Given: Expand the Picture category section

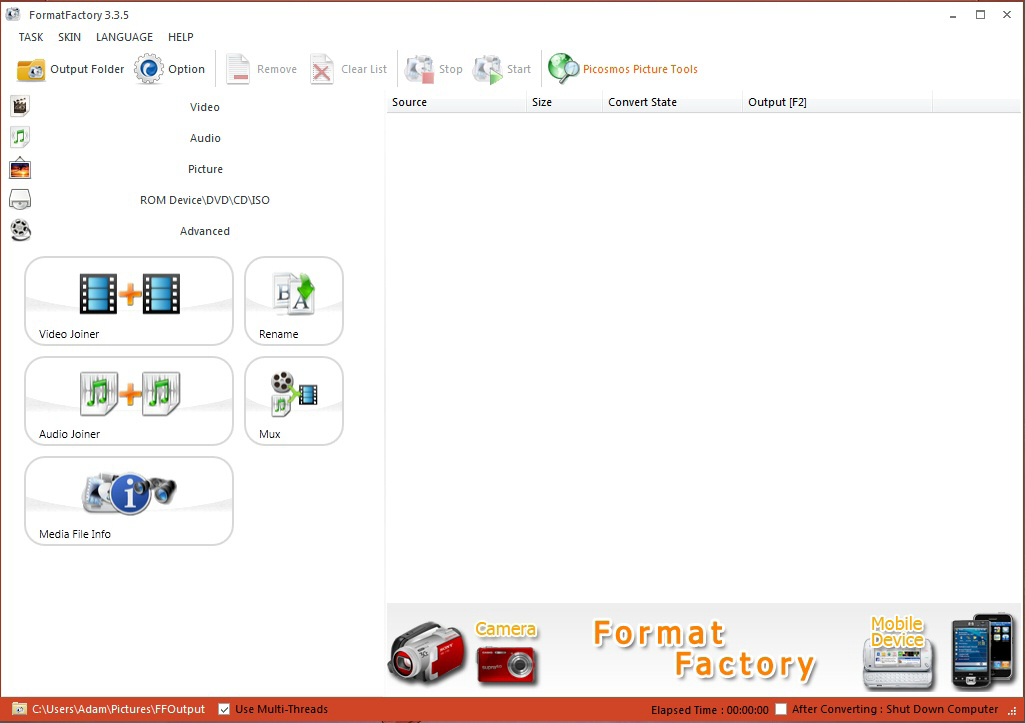Looking at the screenshot, I should 205,169.
